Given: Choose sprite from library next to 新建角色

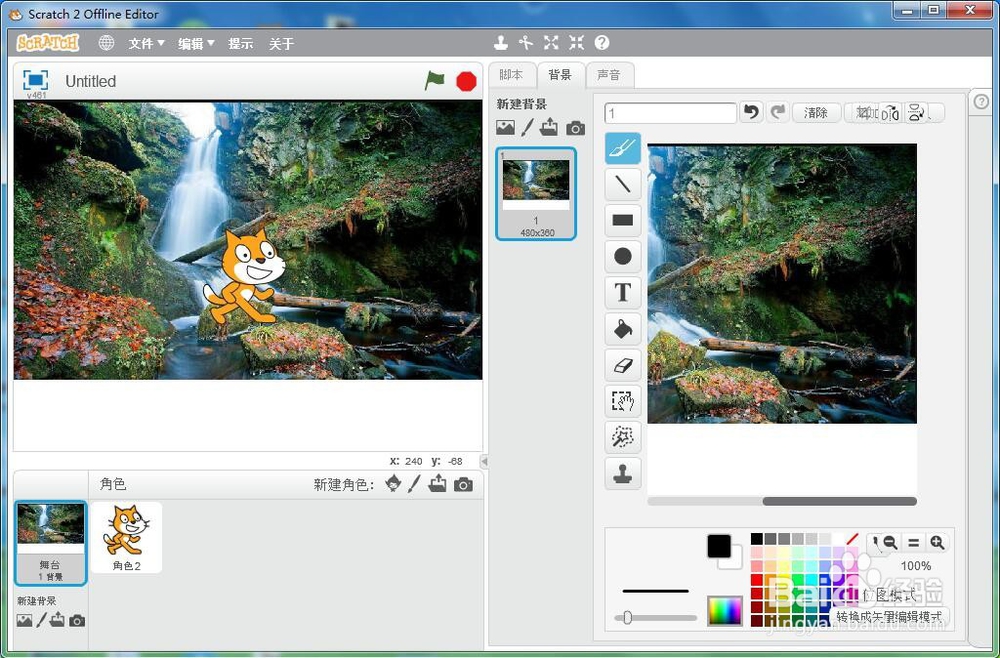Looking at the screenshot, I should coord(393,484).
